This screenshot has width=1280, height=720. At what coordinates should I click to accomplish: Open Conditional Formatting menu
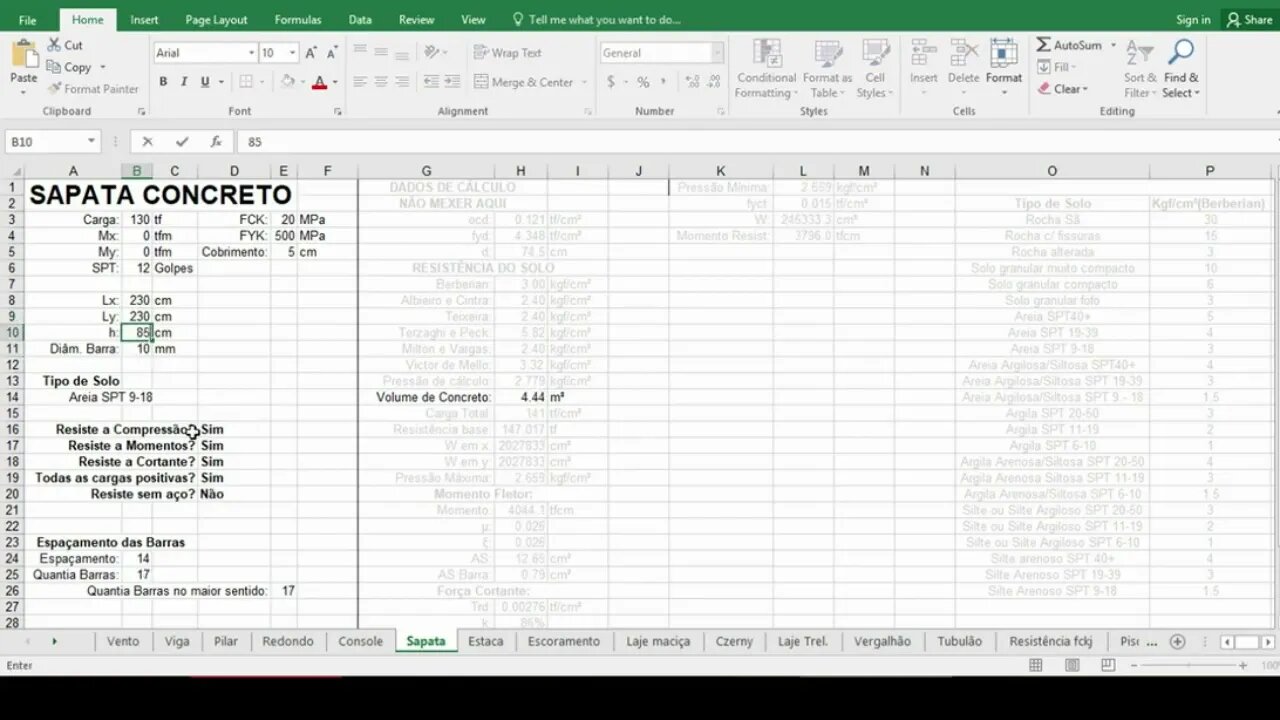[x=766, y=69]
